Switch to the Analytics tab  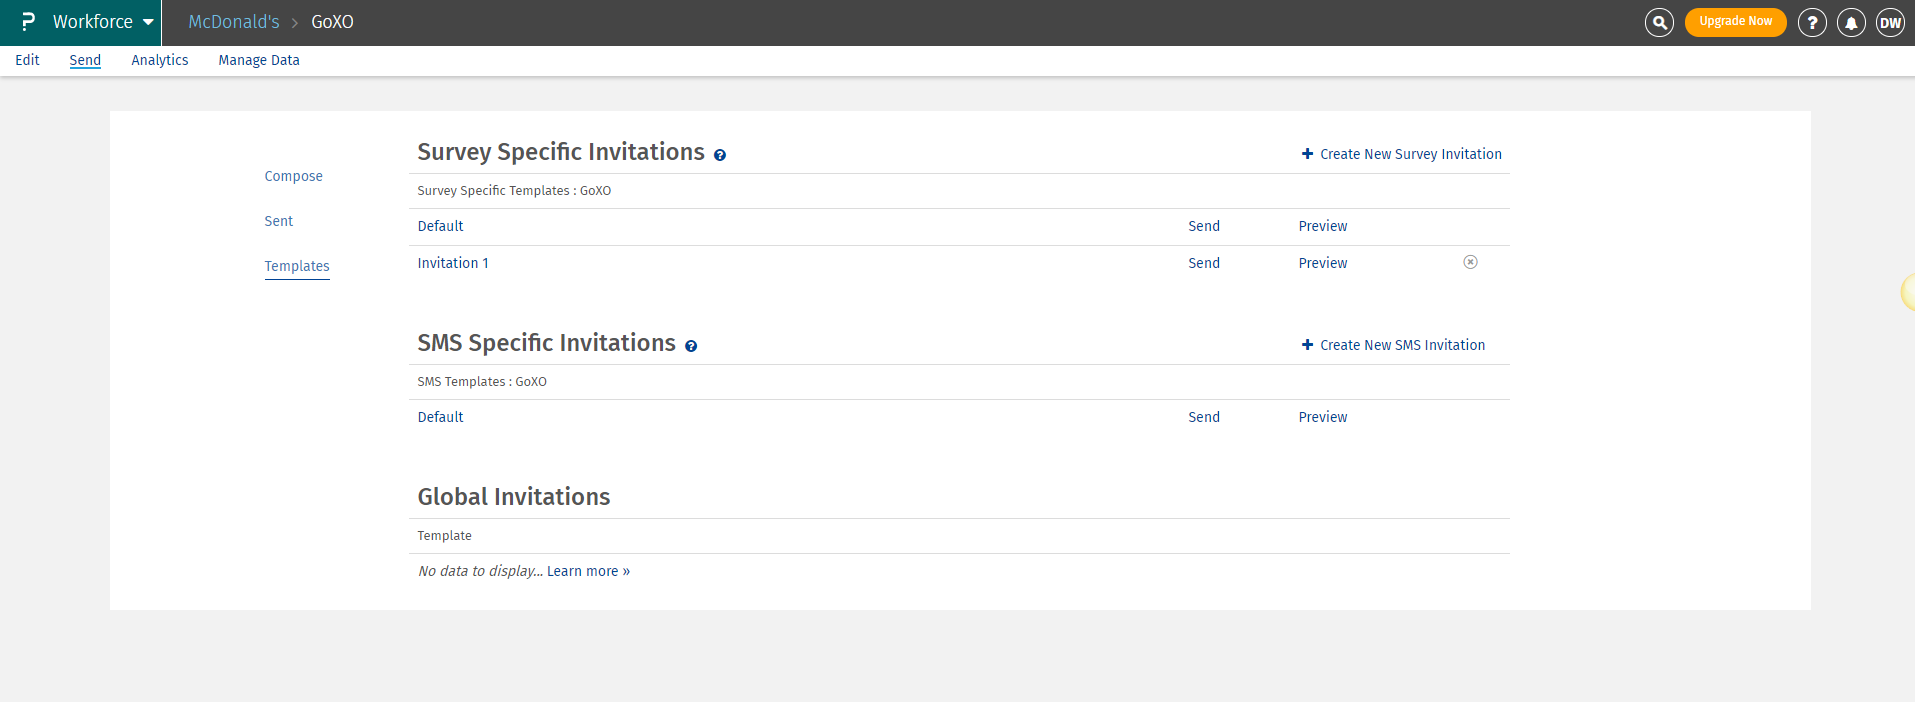click(x=160, y=60)
